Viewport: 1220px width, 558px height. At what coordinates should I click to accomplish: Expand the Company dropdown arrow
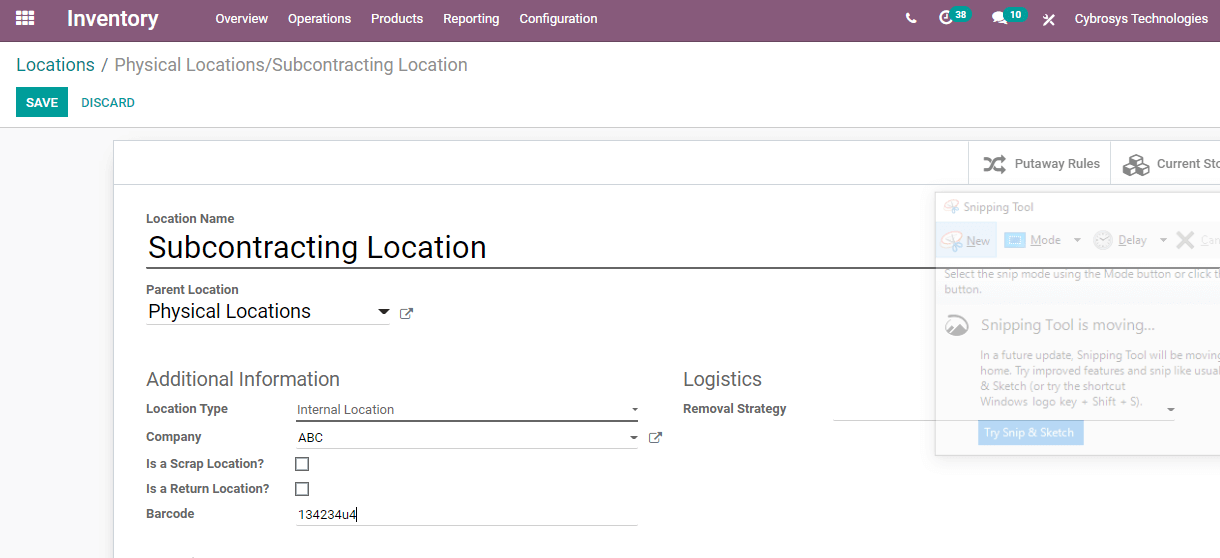(633, 437)
